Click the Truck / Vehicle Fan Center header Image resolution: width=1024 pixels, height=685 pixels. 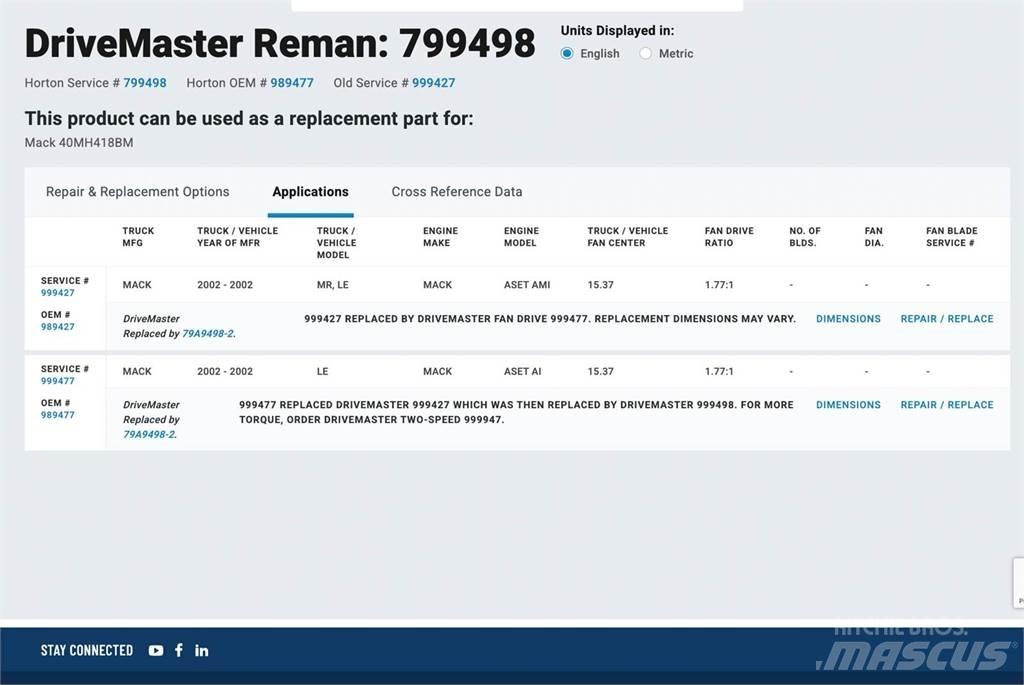tap(627, 237)
